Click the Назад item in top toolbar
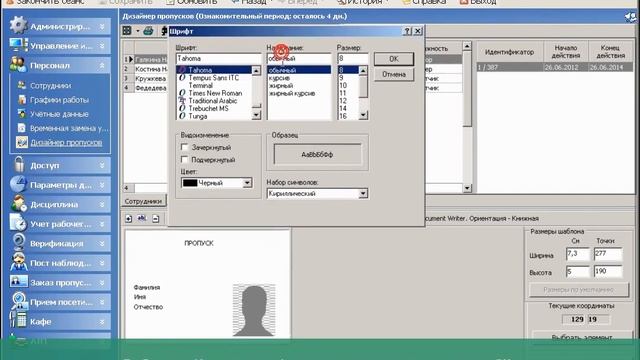Viewport: 640px width, 360px height. pos(249,2)
